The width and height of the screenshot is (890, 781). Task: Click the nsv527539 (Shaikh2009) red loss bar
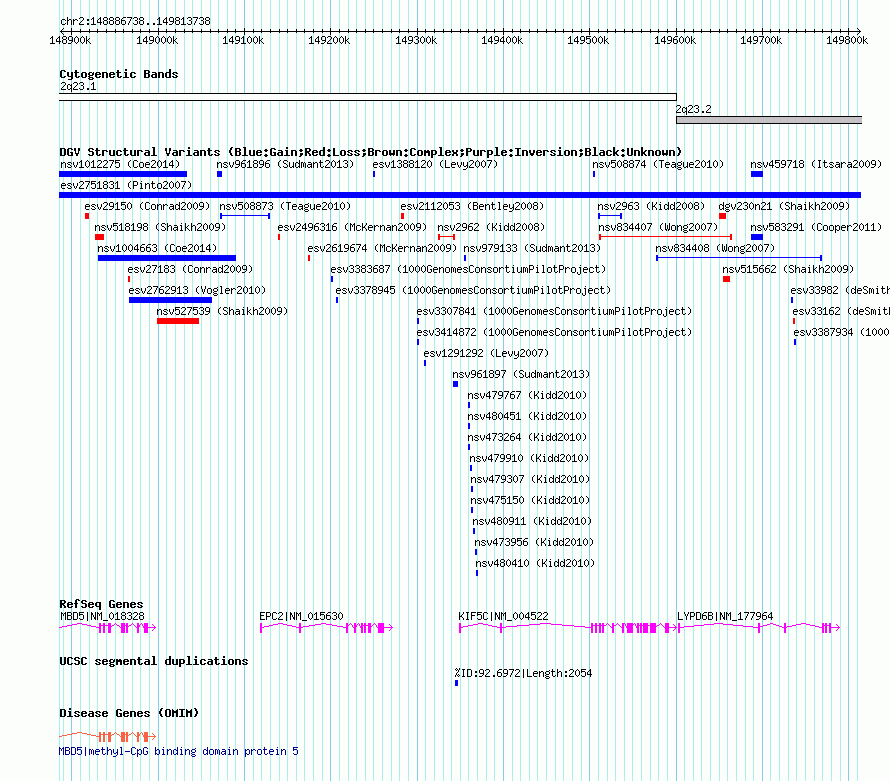[178, 321]
